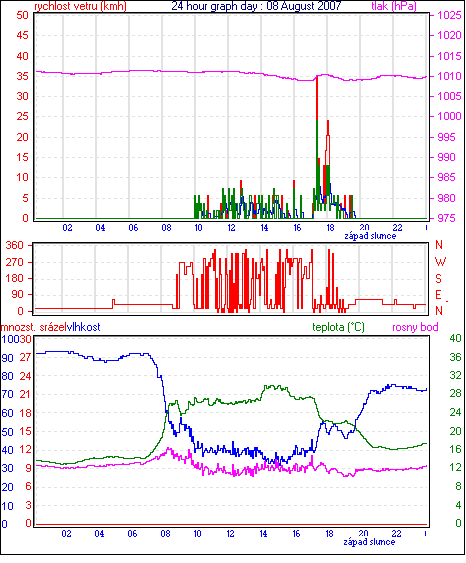Select the 'rychlost vetru (kmh)' axis label

point(80,6)
